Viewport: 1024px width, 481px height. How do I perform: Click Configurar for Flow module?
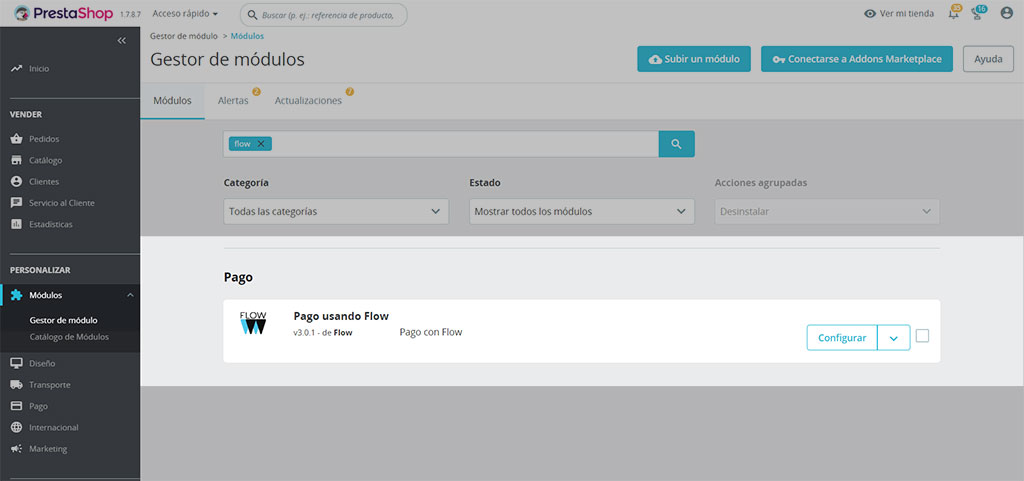[x=842, y=338]
